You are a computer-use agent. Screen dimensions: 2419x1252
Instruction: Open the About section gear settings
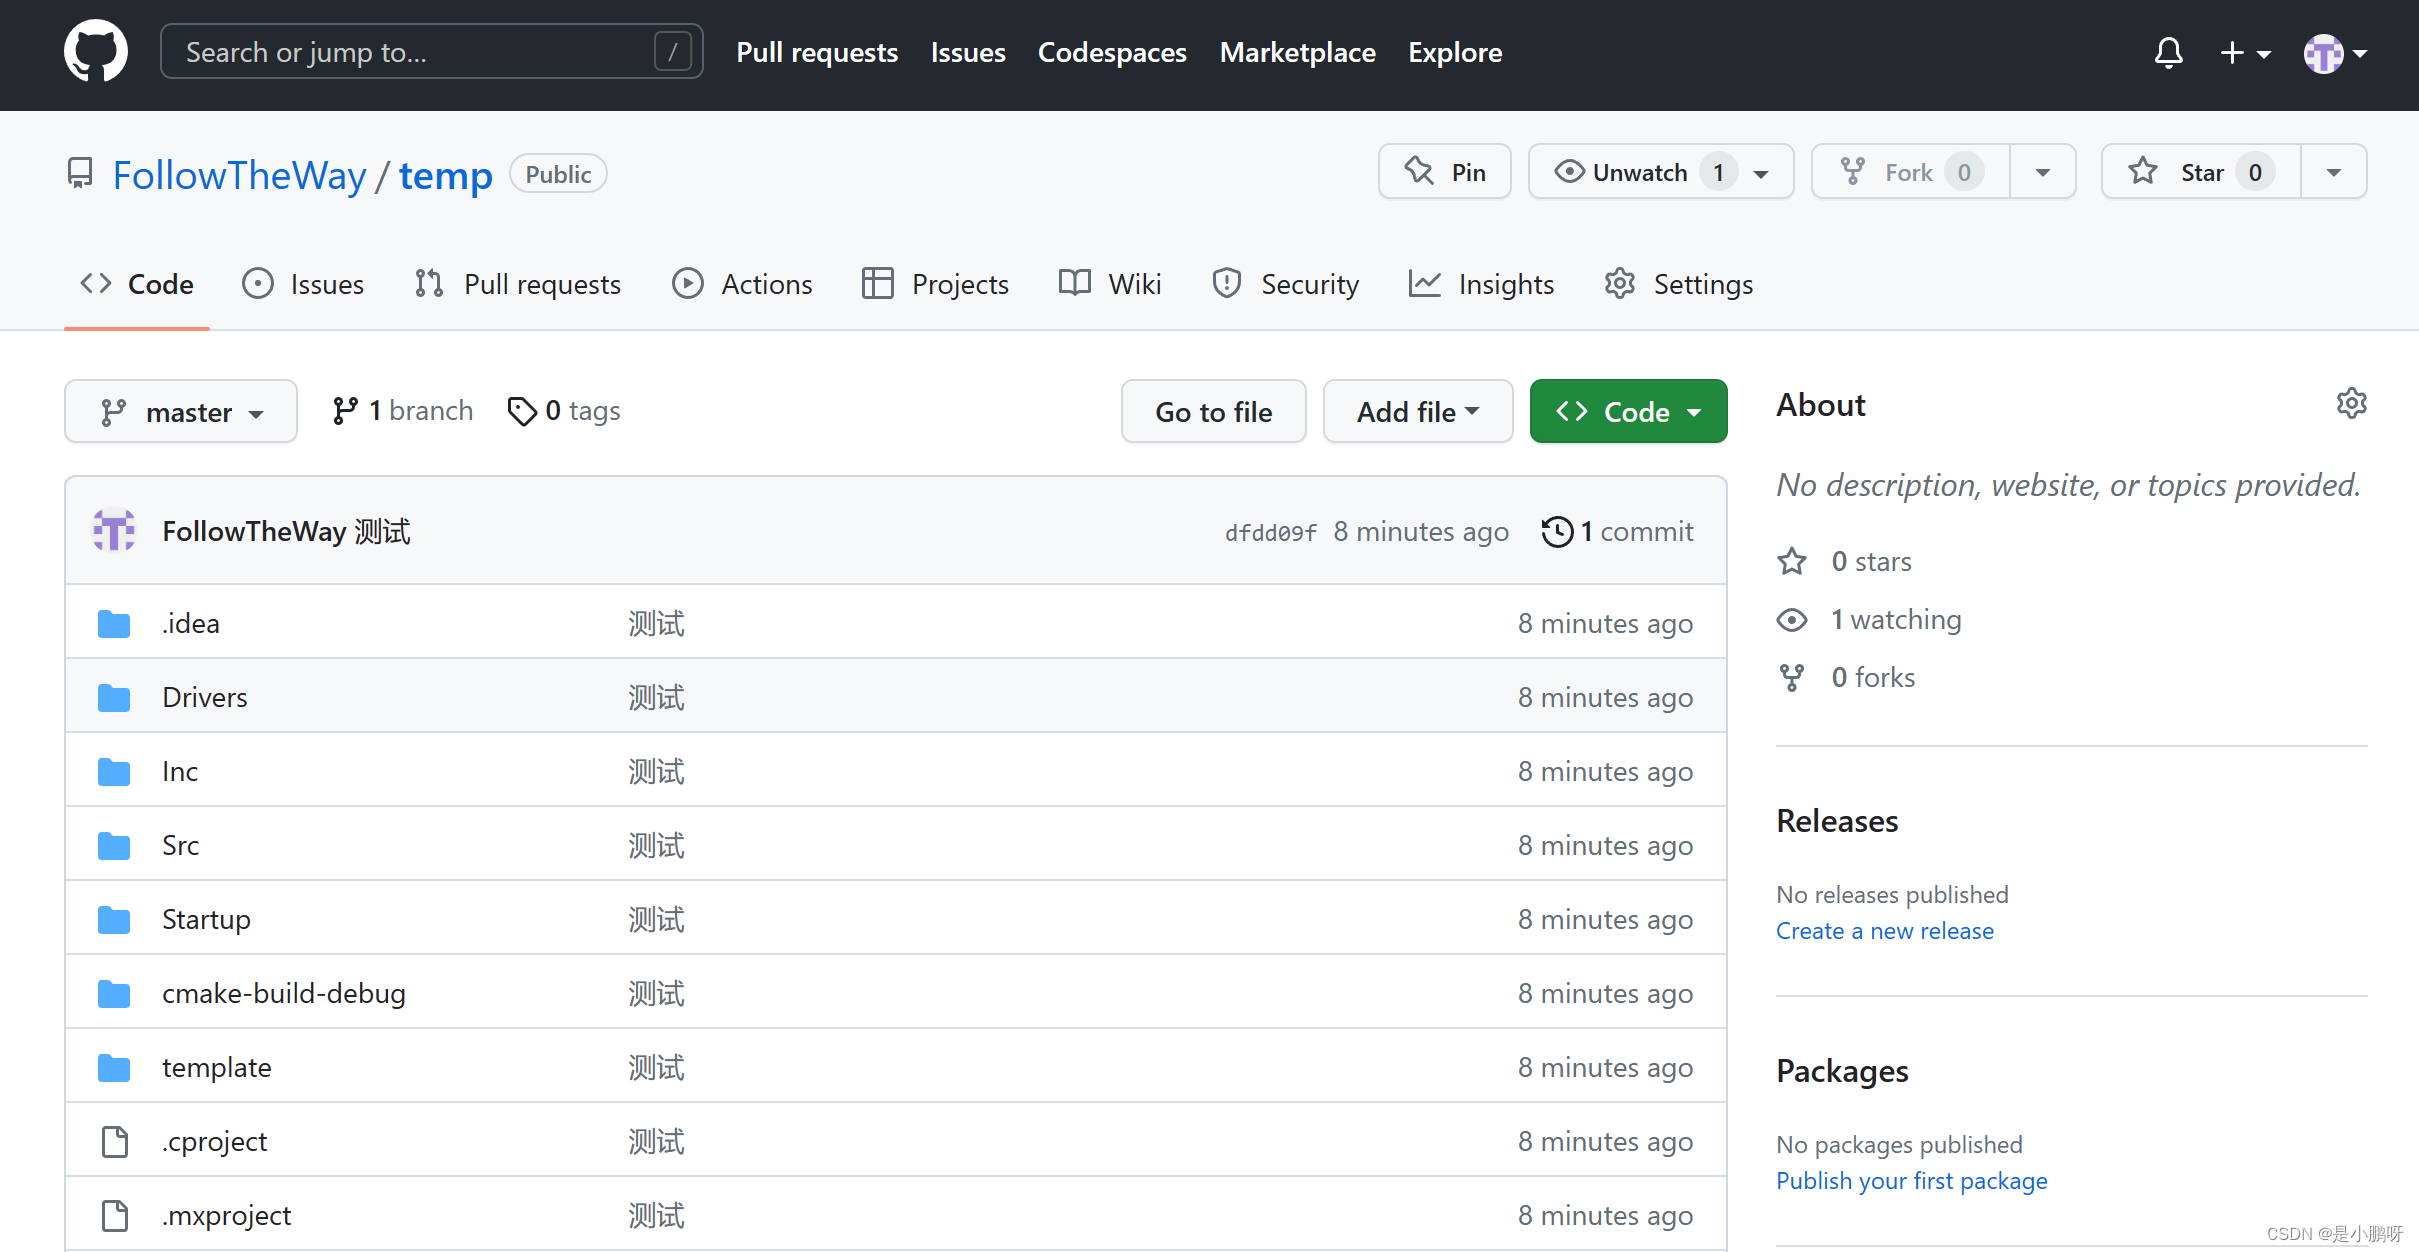(x=2351, y=404)
